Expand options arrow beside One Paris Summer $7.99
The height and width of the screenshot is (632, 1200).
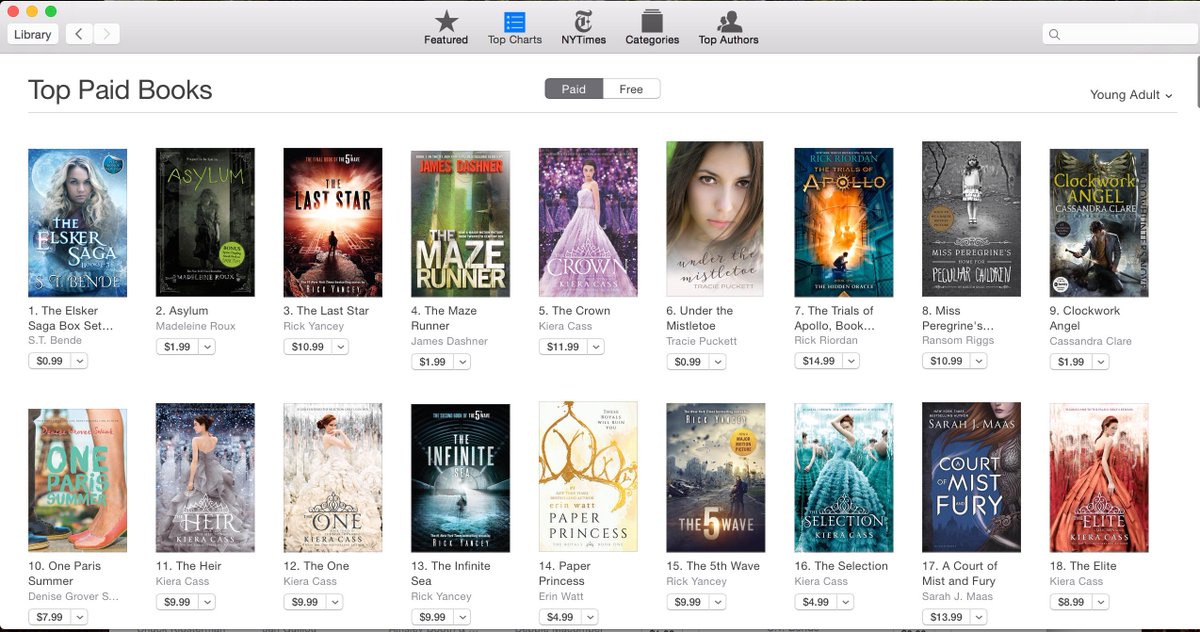[78, 616]
